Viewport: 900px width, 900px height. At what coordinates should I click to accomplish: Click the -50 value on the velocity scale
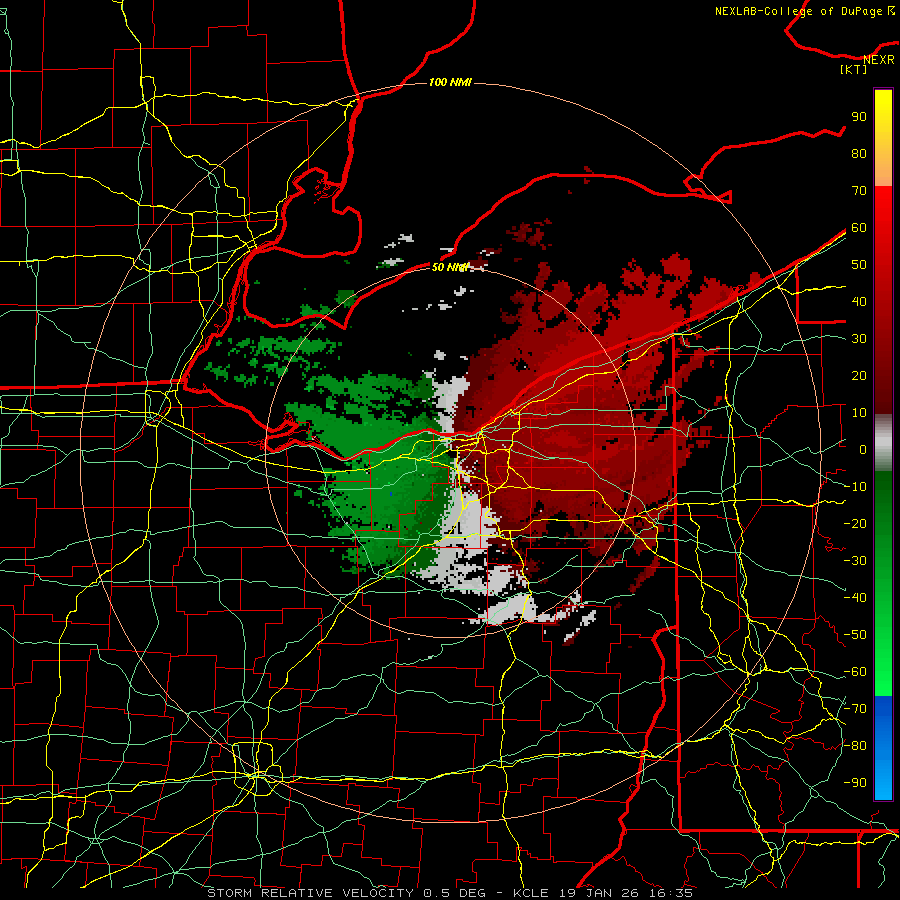[855, 635]
